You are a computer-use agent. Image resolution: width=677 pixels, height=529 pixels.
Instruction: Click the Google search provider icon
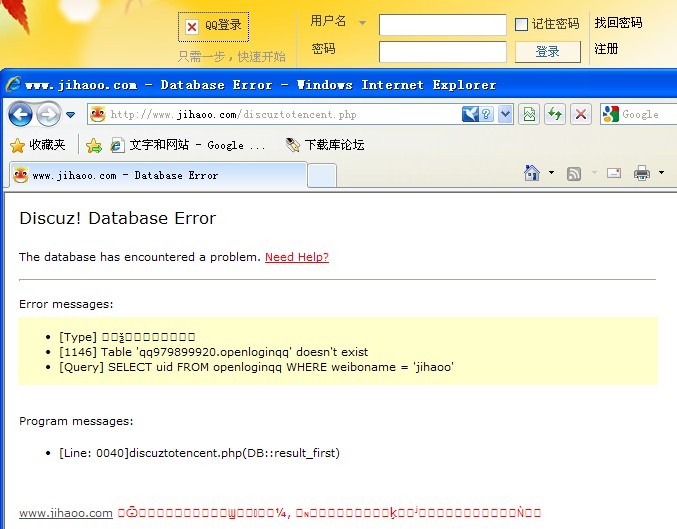611,114
